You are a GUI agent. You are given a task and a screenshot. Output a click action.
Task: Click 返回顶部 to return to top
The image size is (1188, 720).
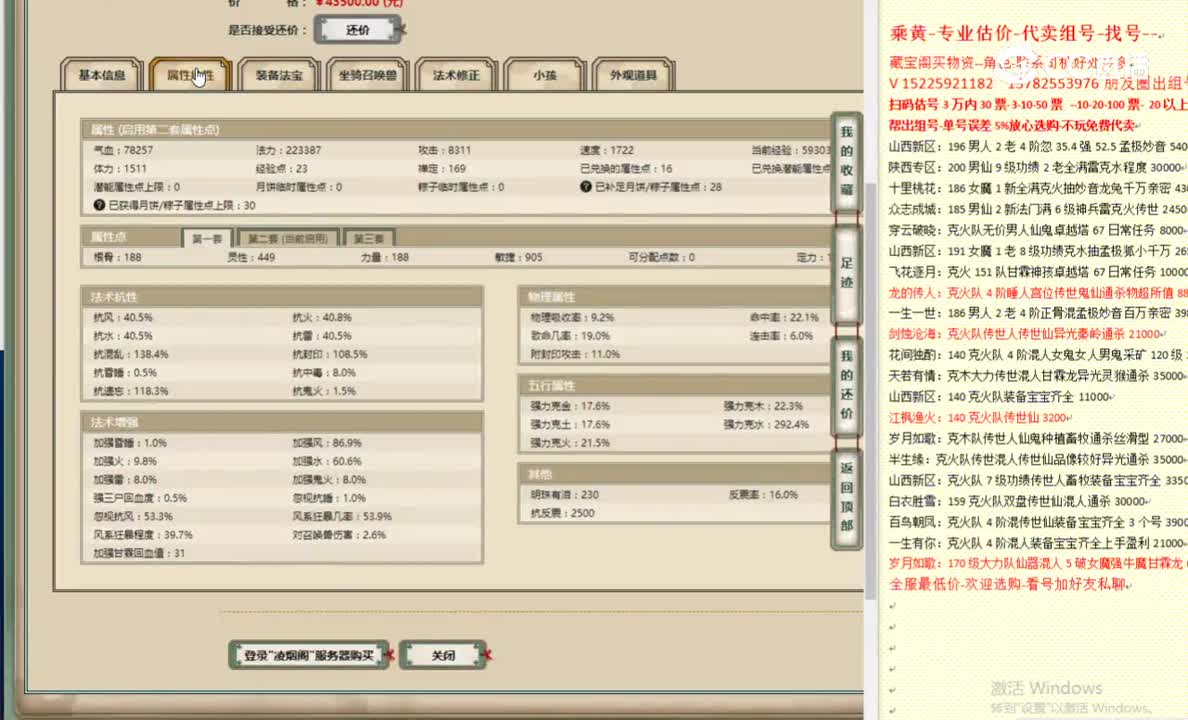(x=846, y=497)
